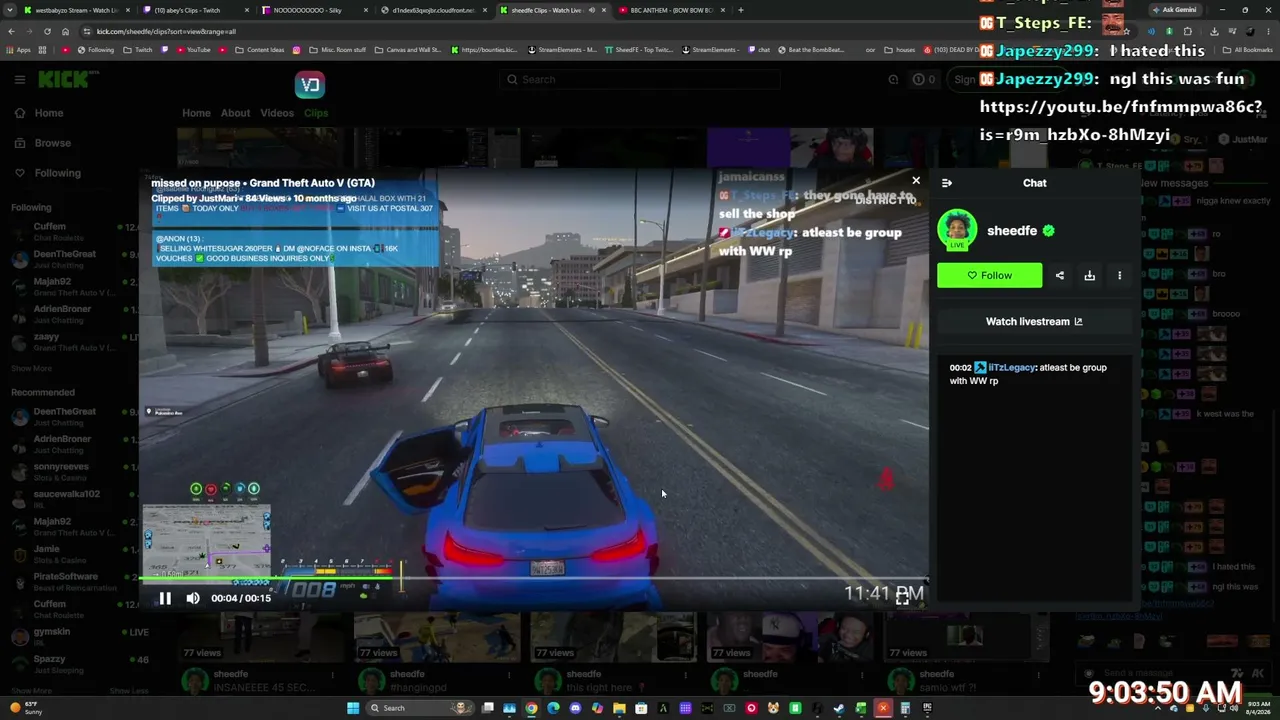
Task: Open zaayy channel in Following list
Action: coord(75,342)
